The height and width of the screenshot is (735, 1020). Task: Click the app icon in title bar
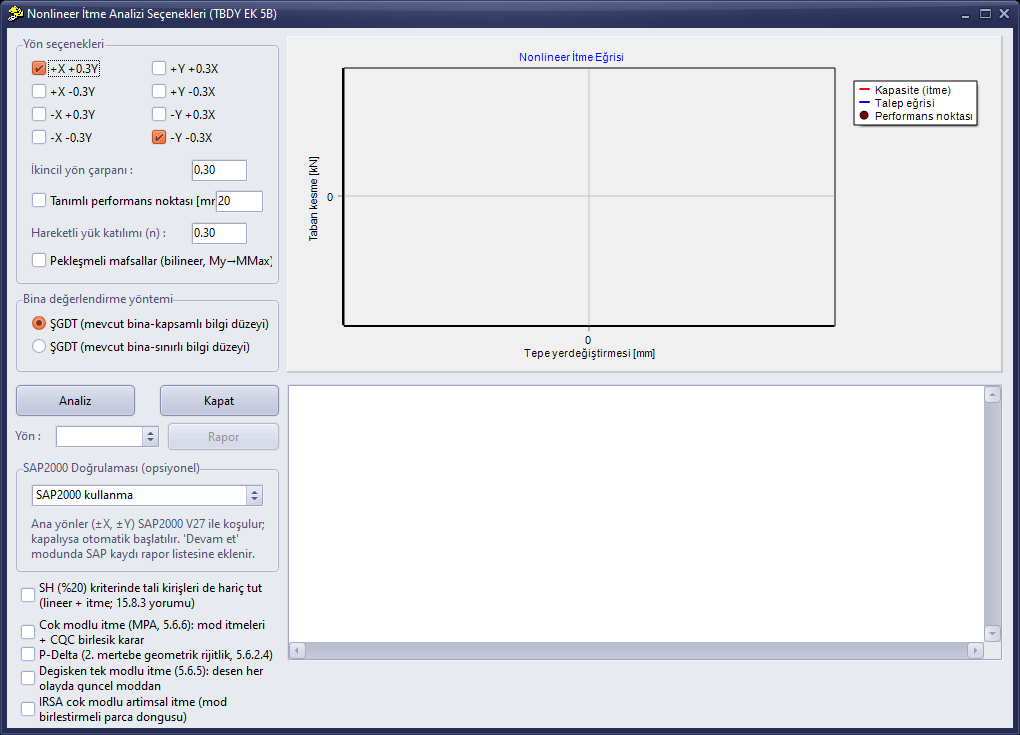click(16, 13)
